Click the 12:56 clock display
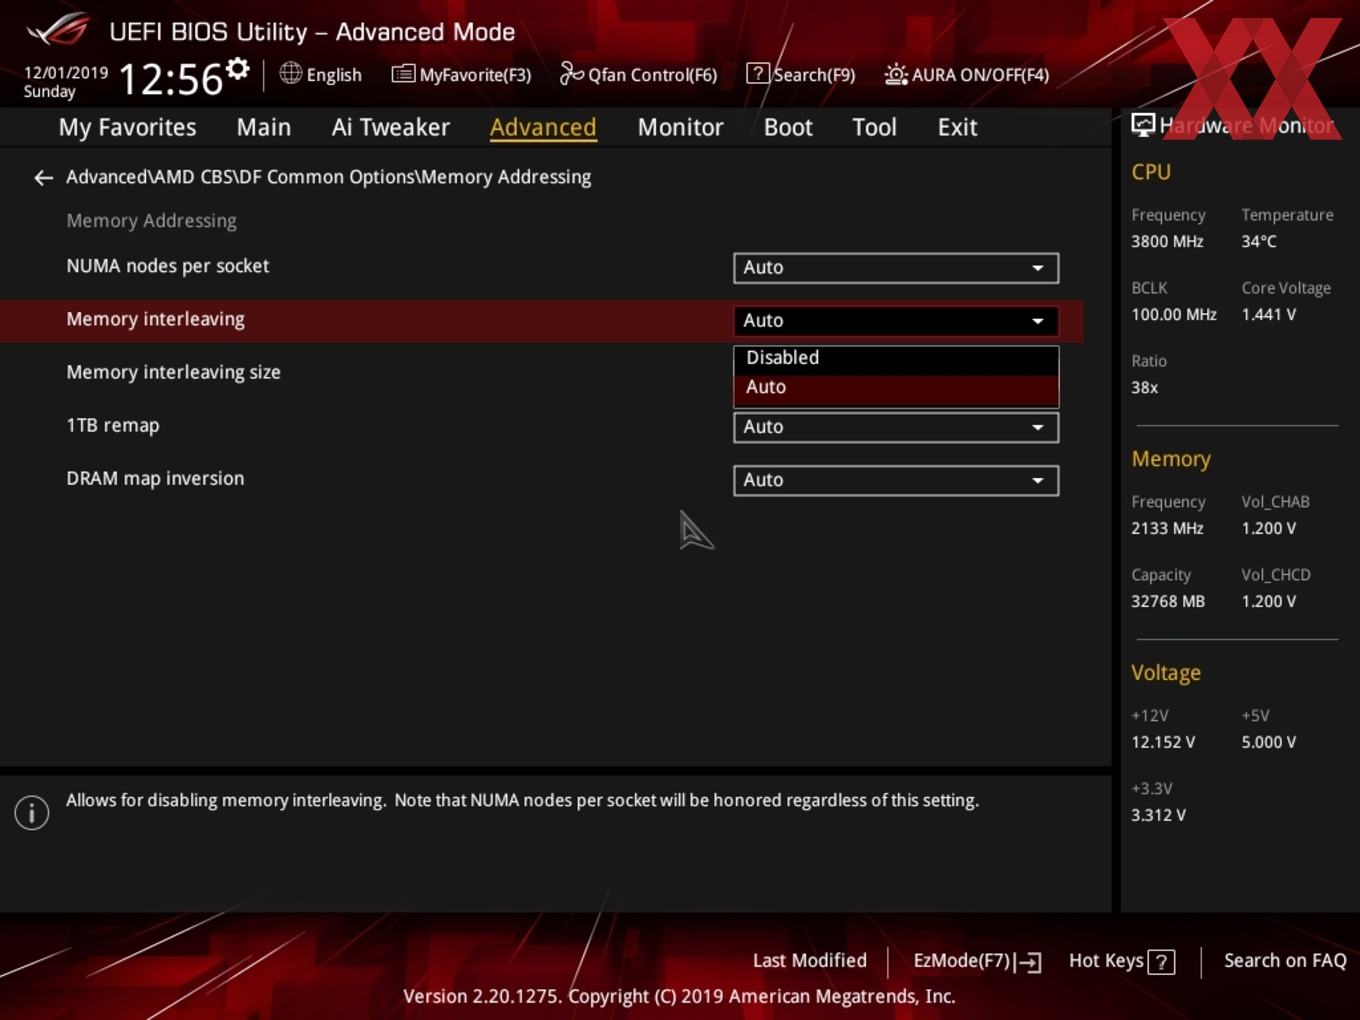Image resolution: width=1360 pixels, height=1020 pixels. pos(170,79)
